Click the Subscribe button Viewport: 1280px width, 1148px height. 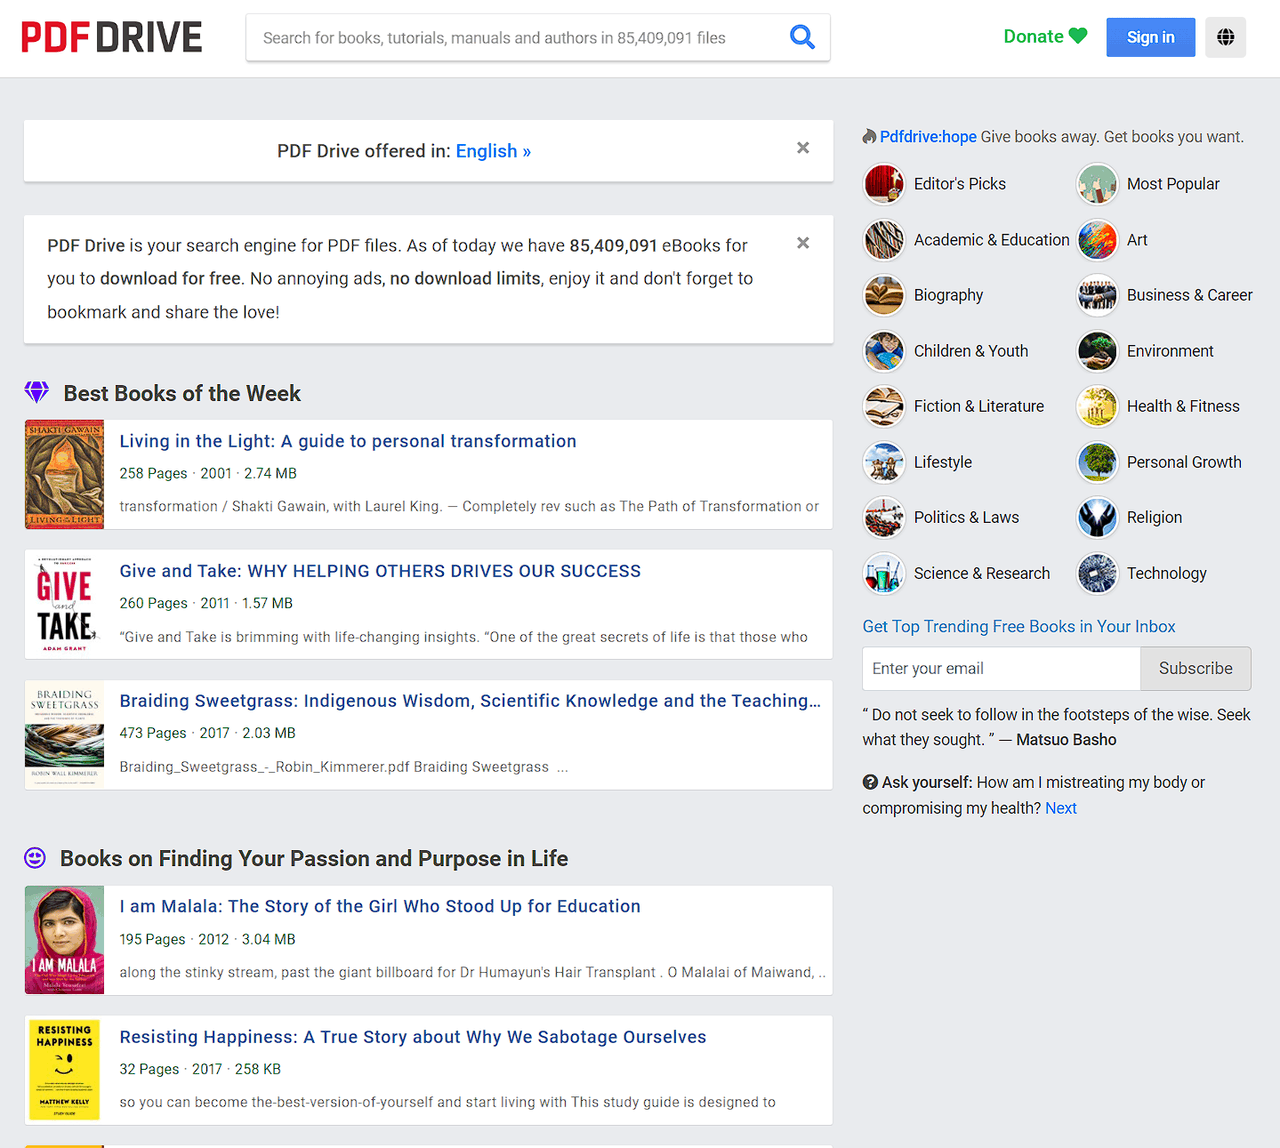click(1195, 668)
